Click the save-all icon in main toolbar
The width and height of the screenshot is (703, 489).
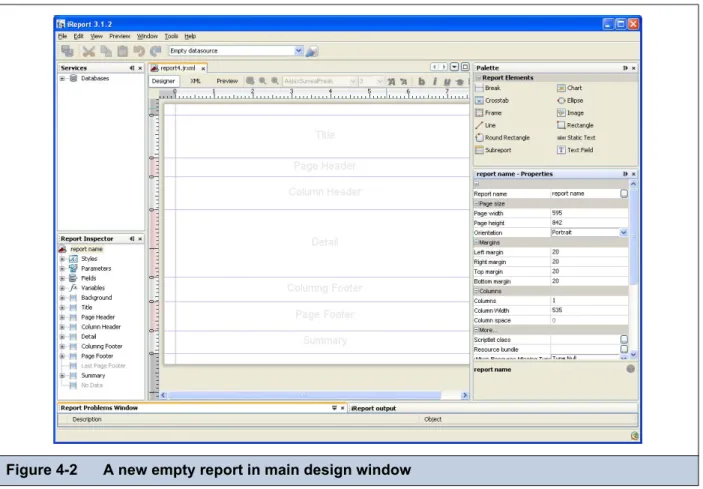tap(67, 51)
